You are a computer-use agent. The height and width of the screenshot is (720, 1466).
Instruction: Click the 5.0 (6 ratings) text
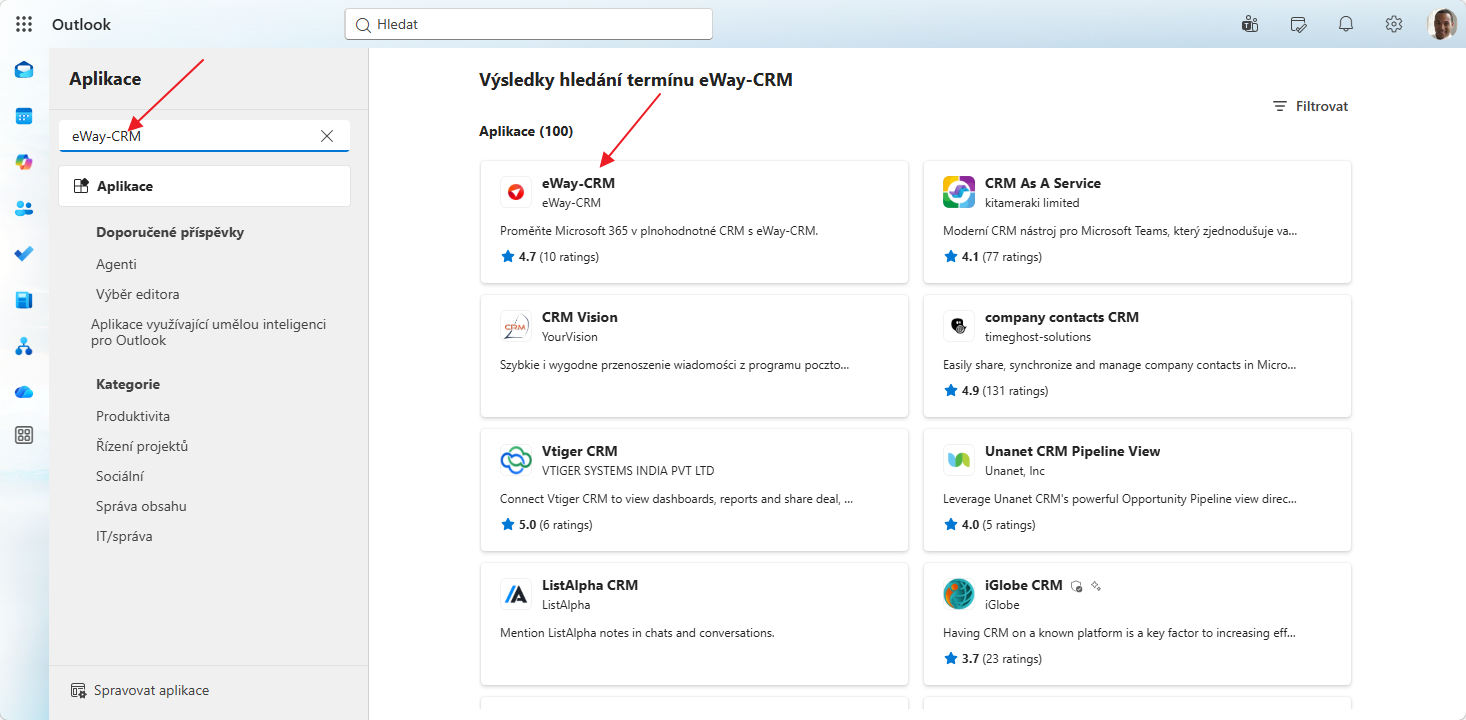556,525
